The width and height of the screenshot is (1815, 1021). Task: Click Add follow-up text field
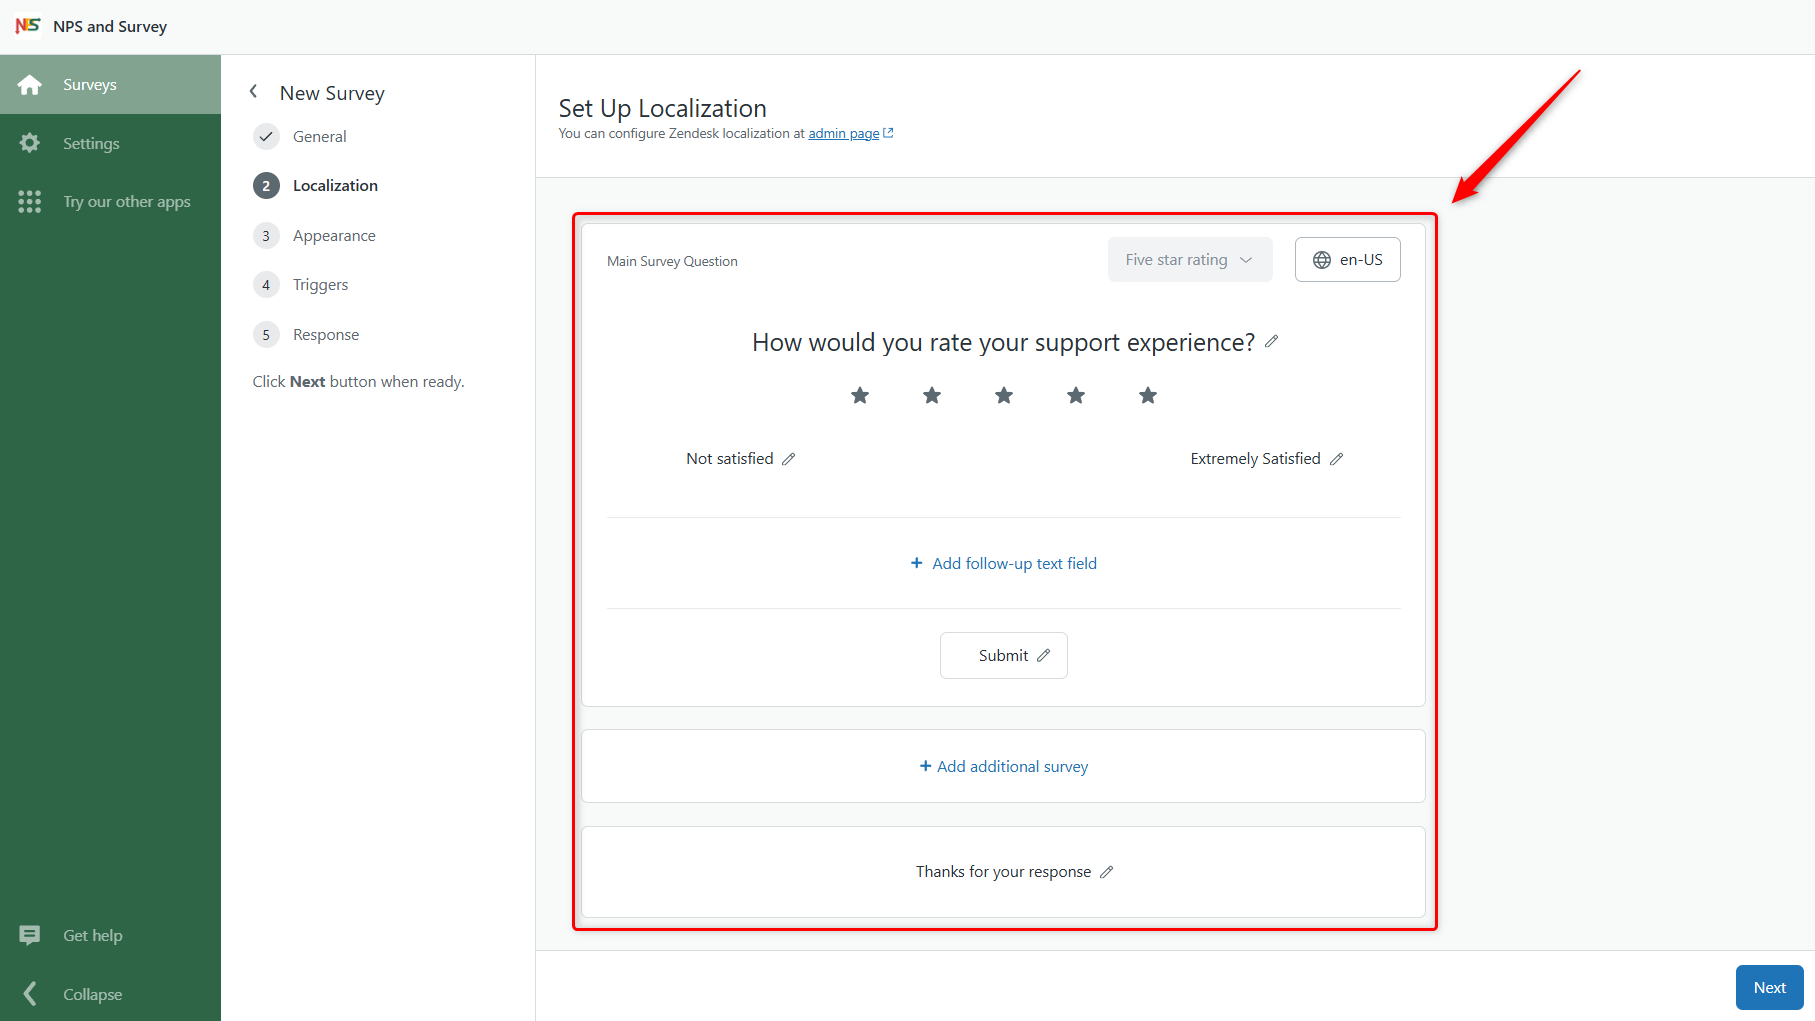pos(1003,563)
